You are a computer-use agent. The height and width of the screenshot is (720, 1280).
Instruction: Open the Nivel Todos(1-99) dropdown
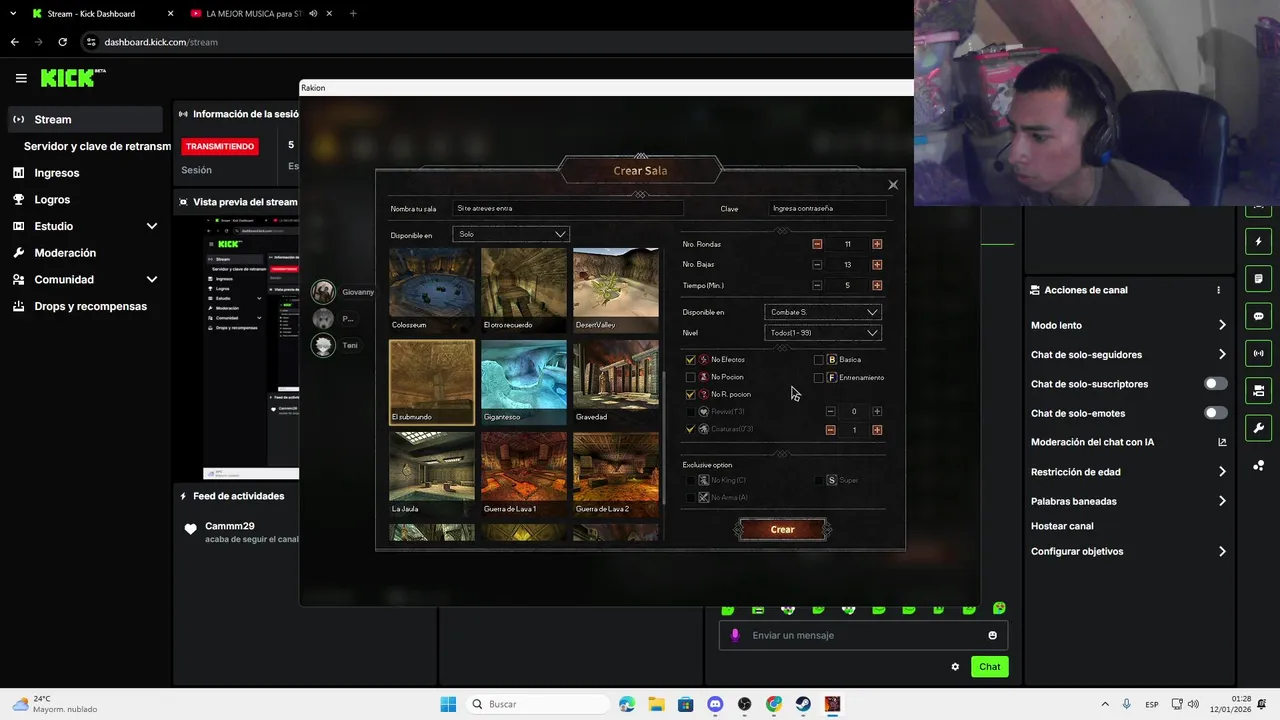(x=823, y=333)
